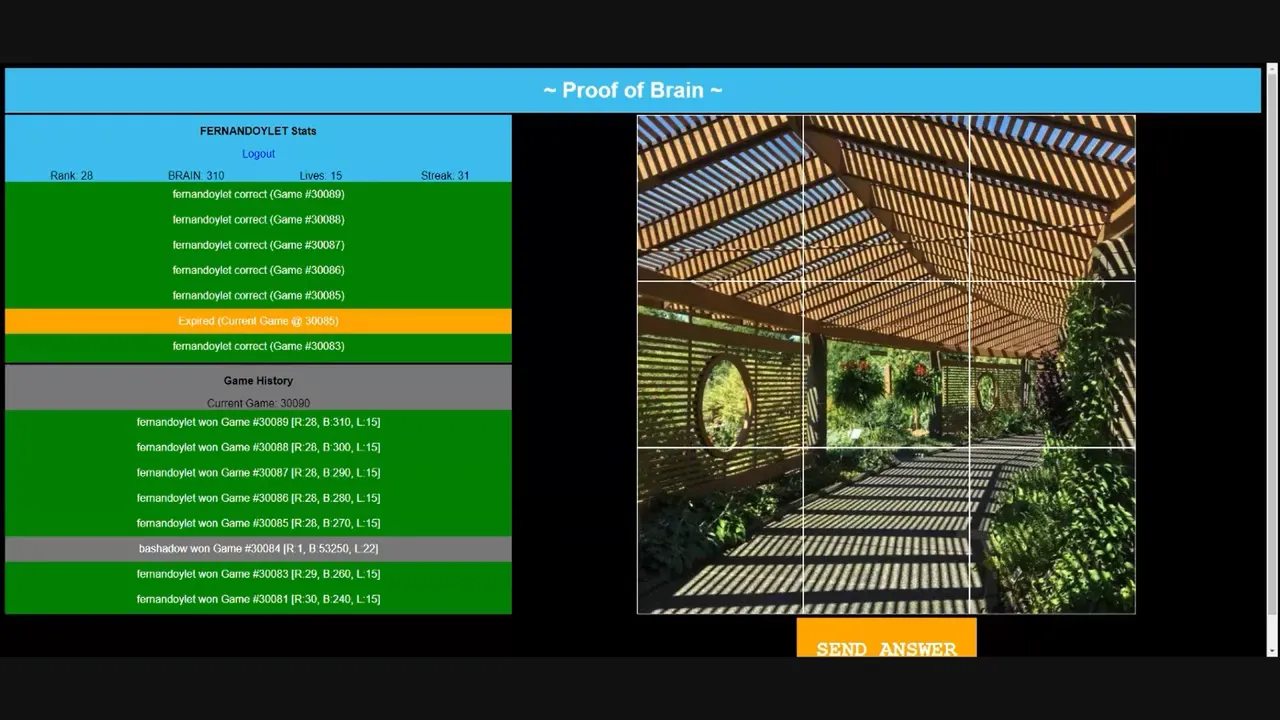
Task: Click 'fernandoylet won Game #30088' history row
Action: [x=258, y=448]
